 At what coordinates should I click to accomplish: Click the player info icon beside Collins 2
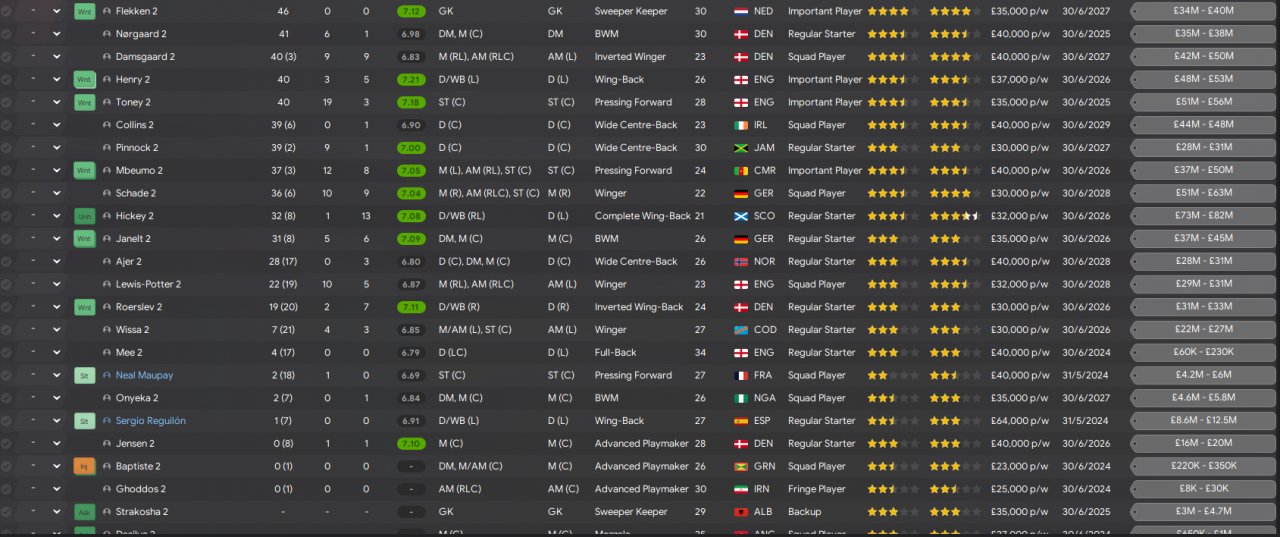tap(107, 125)
